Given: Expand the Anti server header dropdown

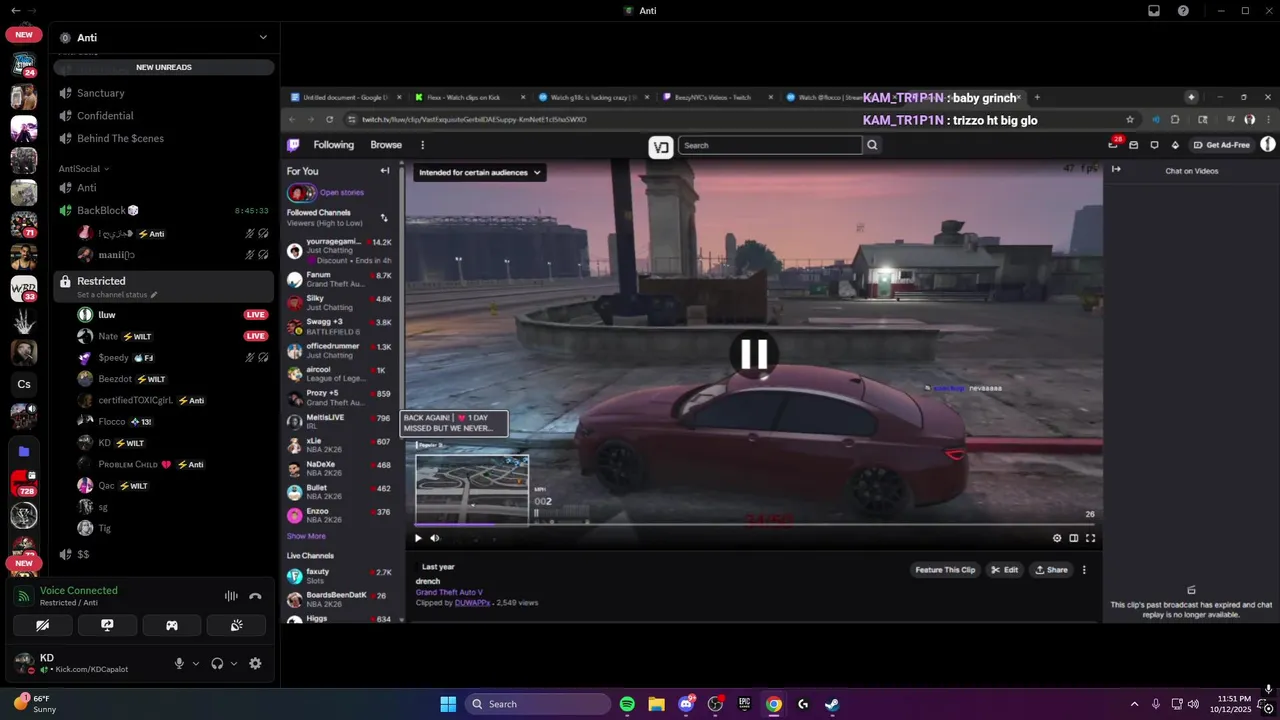Looking at the screenshot, I should click(263, 37).
